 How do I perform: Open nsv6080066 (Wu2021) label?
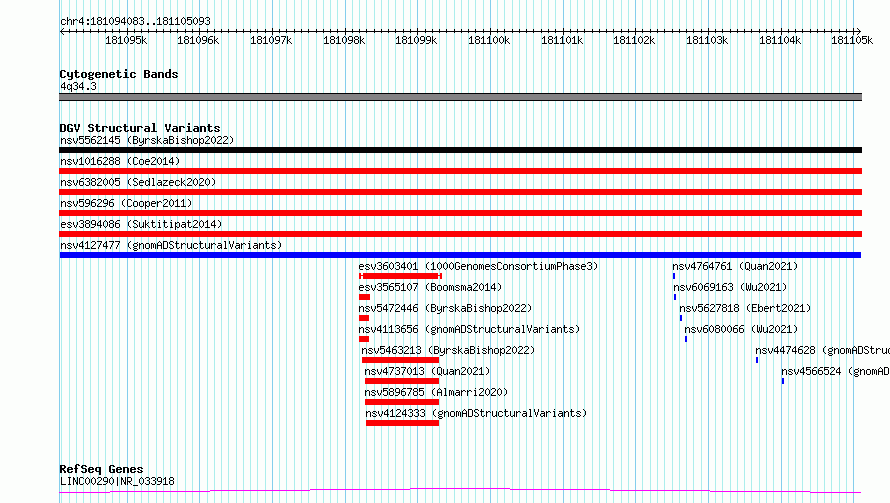click(741, 329)
